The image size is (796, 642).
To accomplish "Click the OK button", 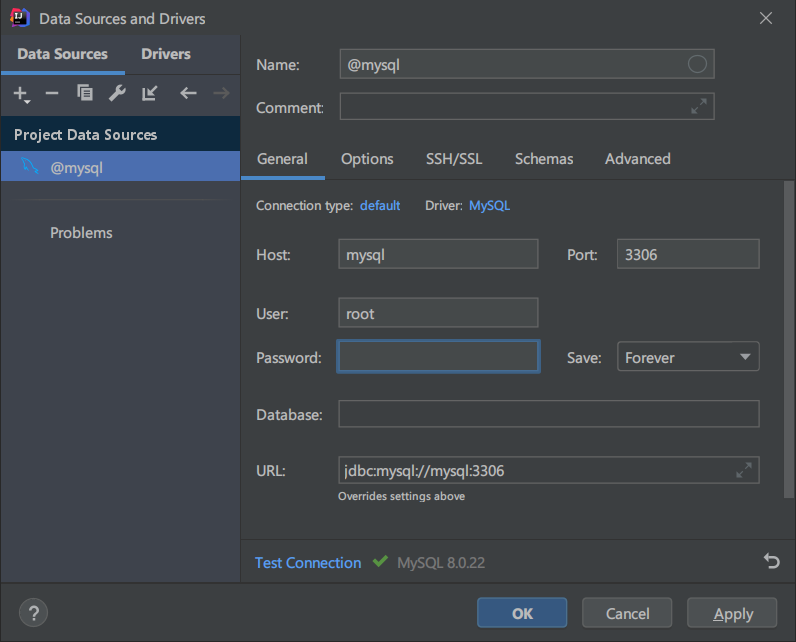I will [522, 613].
